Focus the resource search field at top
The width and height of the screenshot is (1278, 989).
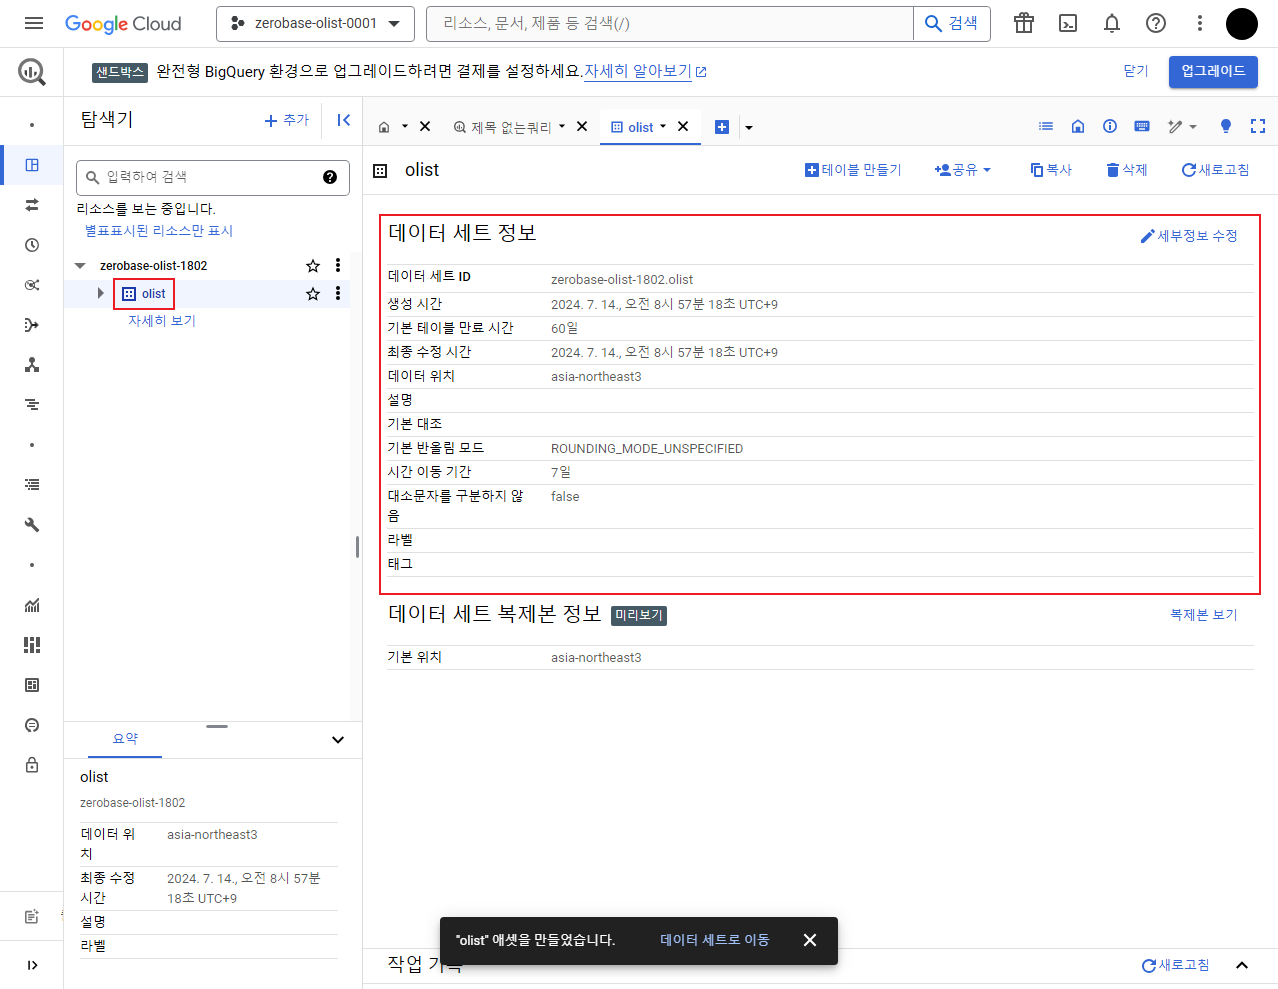coord(670,23)
